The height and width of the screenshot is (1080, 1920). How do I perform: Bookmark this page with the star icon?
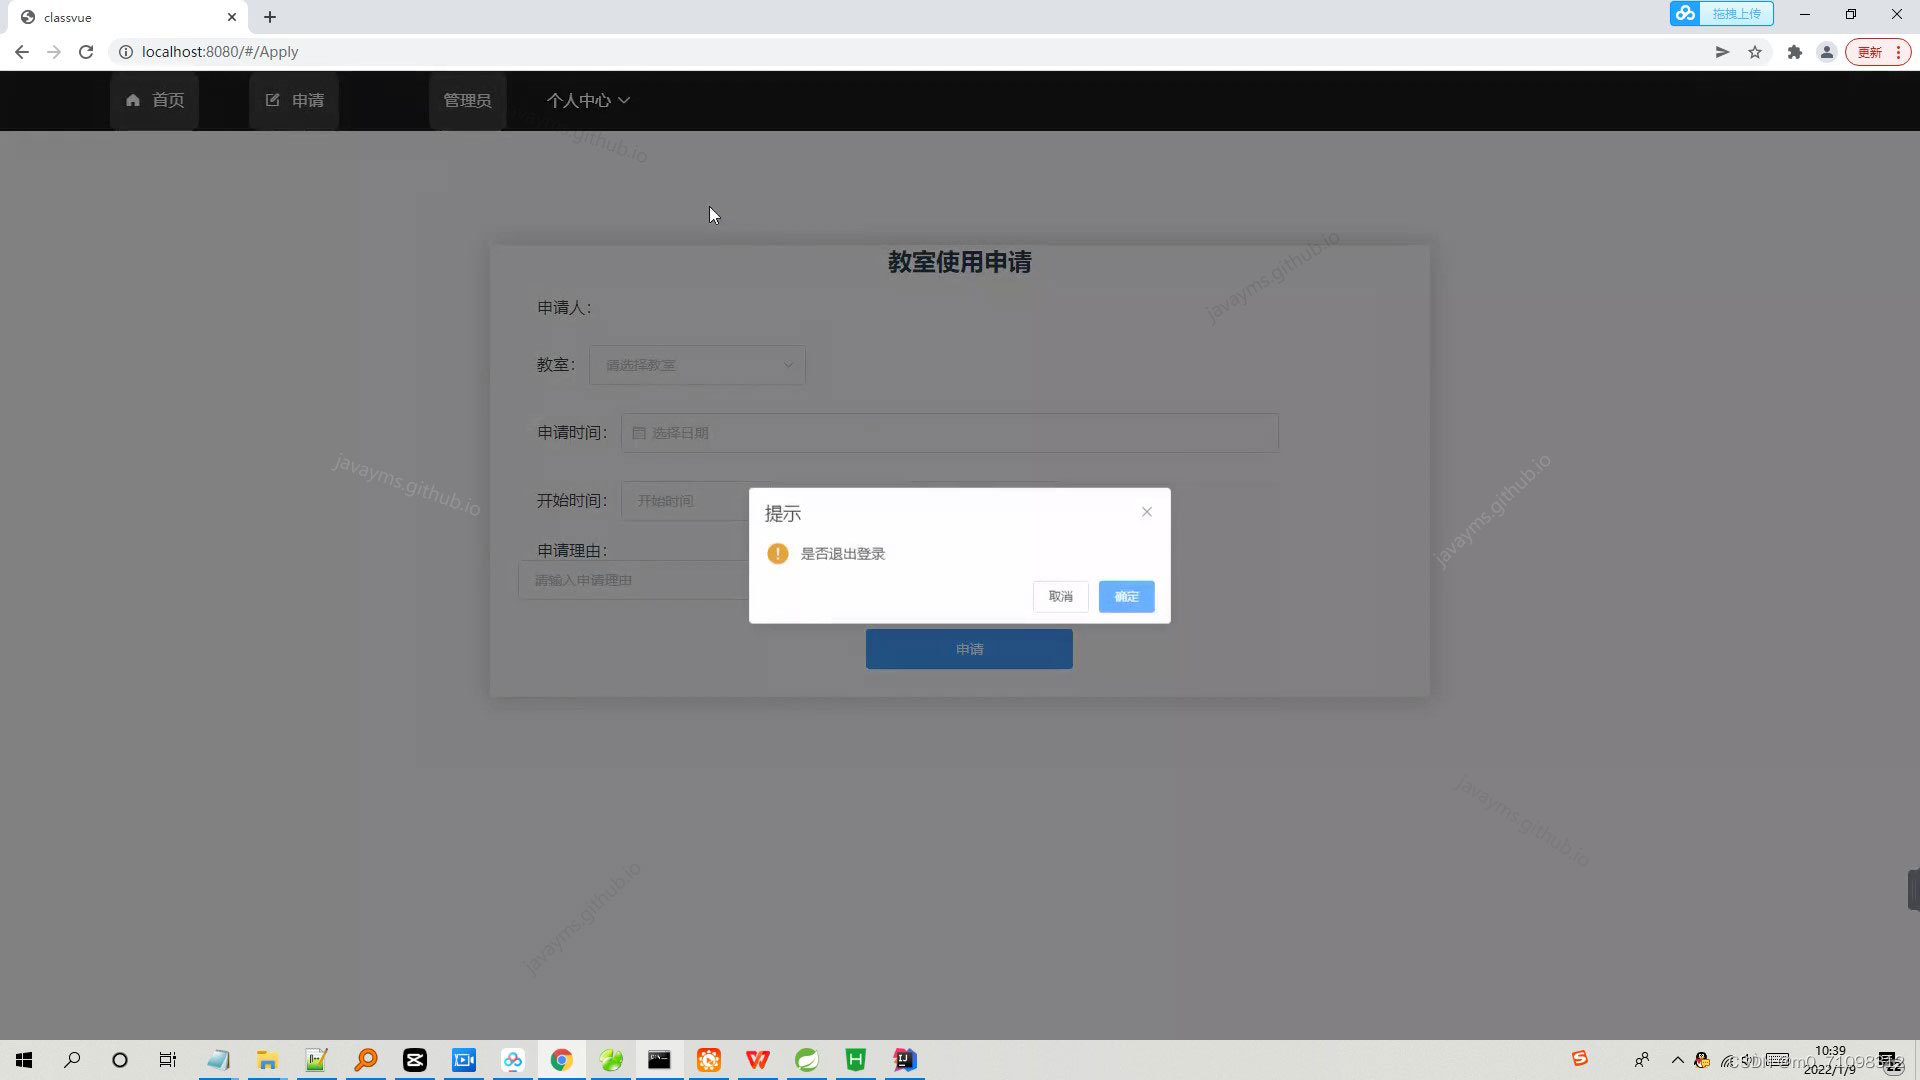point(1755,52)
